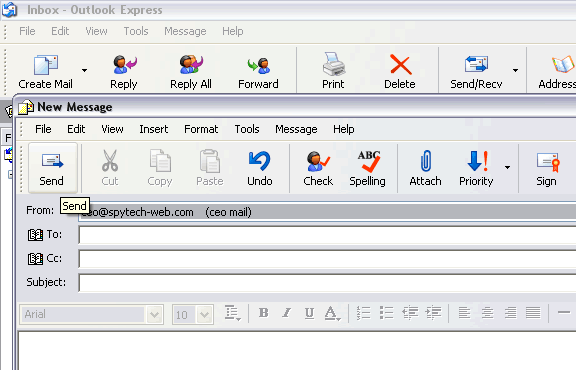The width and height of the screenshot is (576, 370).
Task: Attach a file with the paperclip icon
Action: (426, 161)
